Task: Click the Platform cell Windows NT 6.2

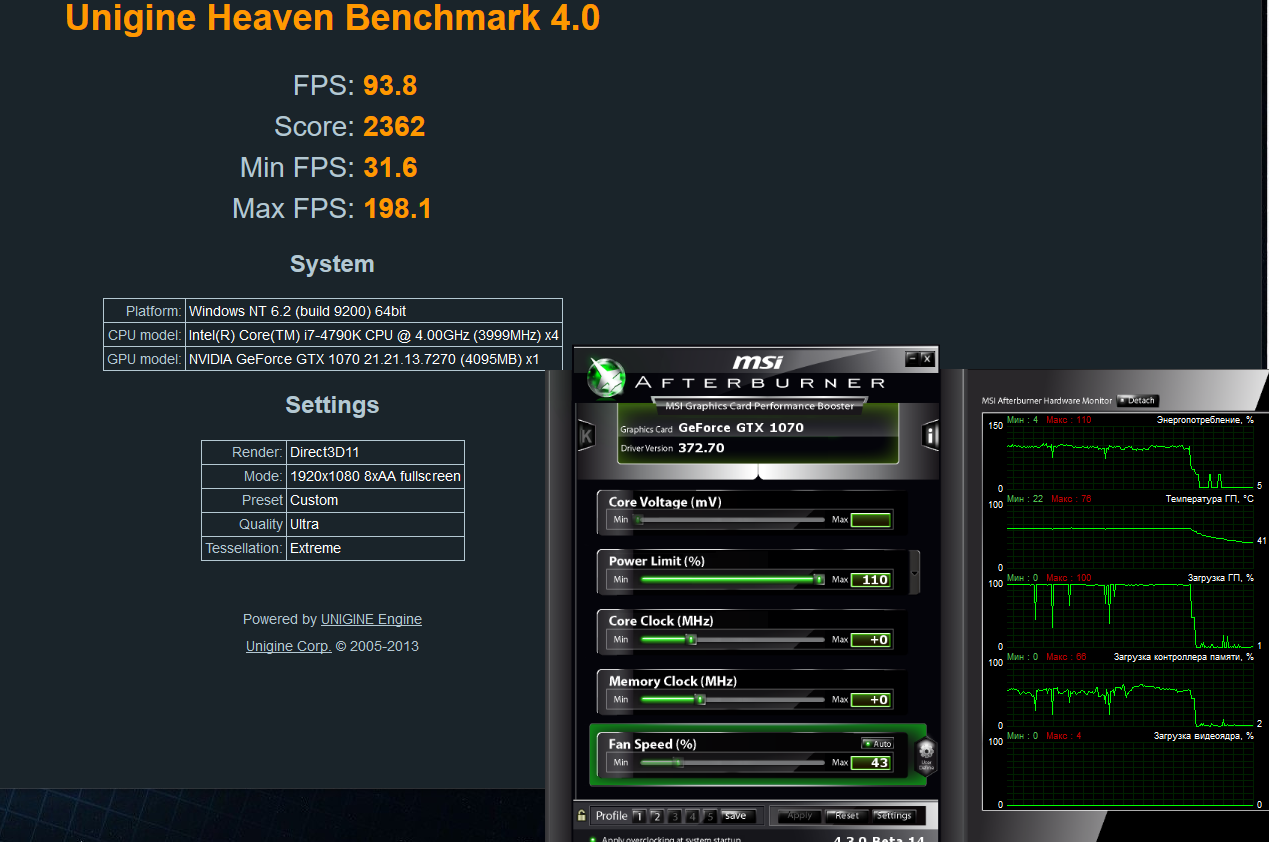Action: coord(374,311)
